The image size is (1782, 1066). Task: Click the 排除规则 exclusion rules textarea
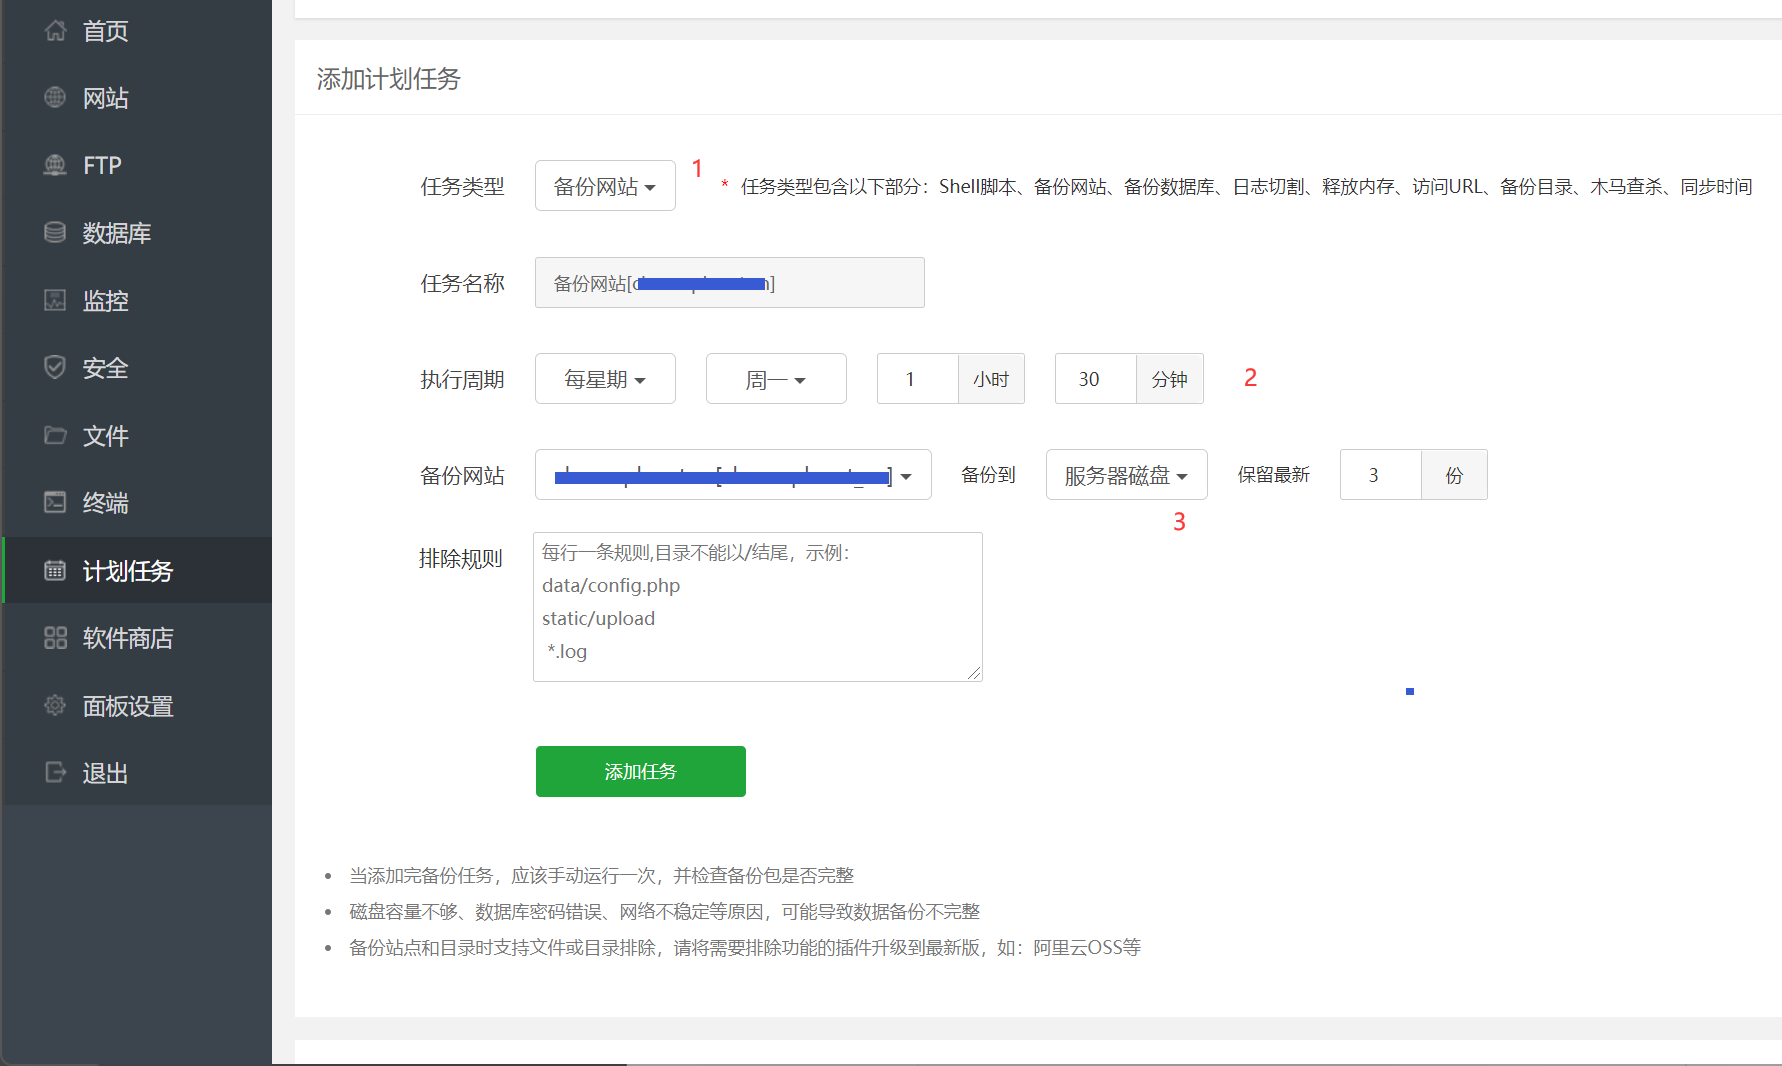pyautogui.click(x=757, y=606)
